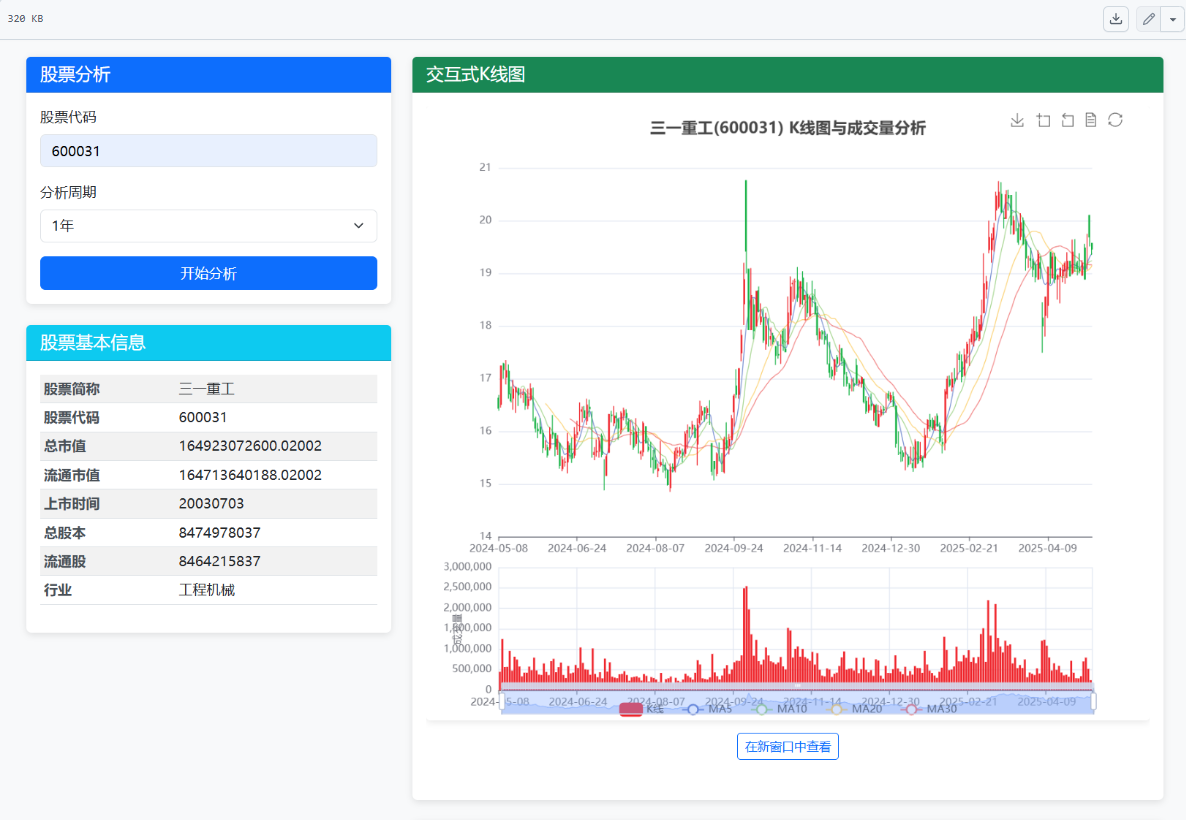Select the 总市值 value 164923072600.02002

click(x=250, y=446)
